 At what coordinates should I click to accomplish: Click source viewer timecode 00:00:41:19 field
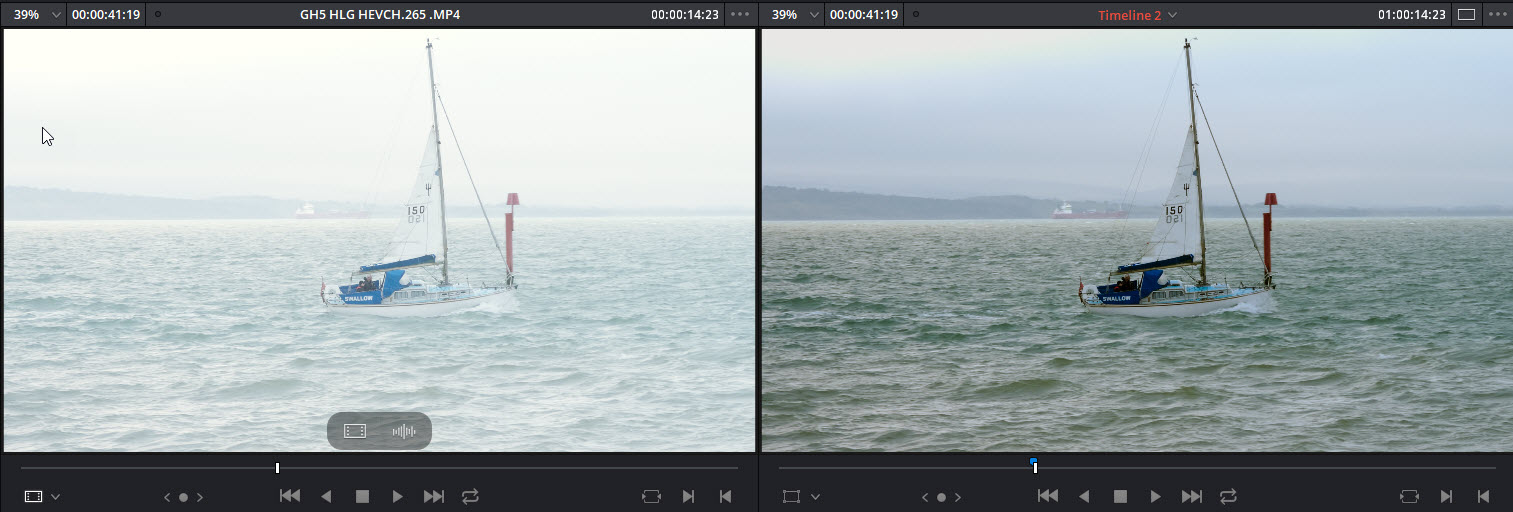coord(106,15)
